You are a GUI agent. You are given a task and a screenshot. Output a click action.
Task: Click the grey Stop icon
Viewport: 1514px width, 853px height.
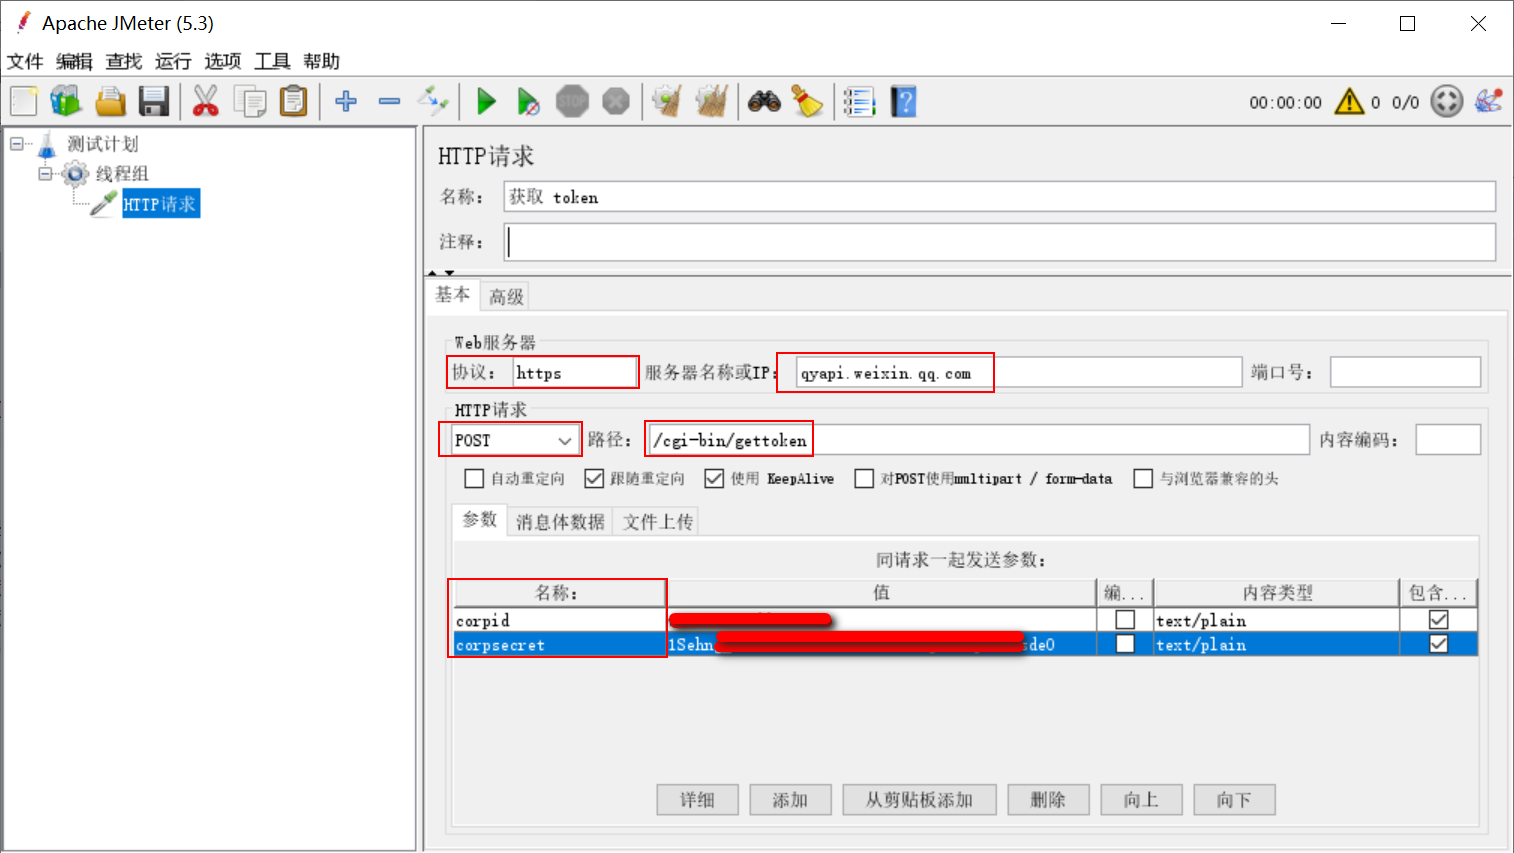(x=572, y=101)
